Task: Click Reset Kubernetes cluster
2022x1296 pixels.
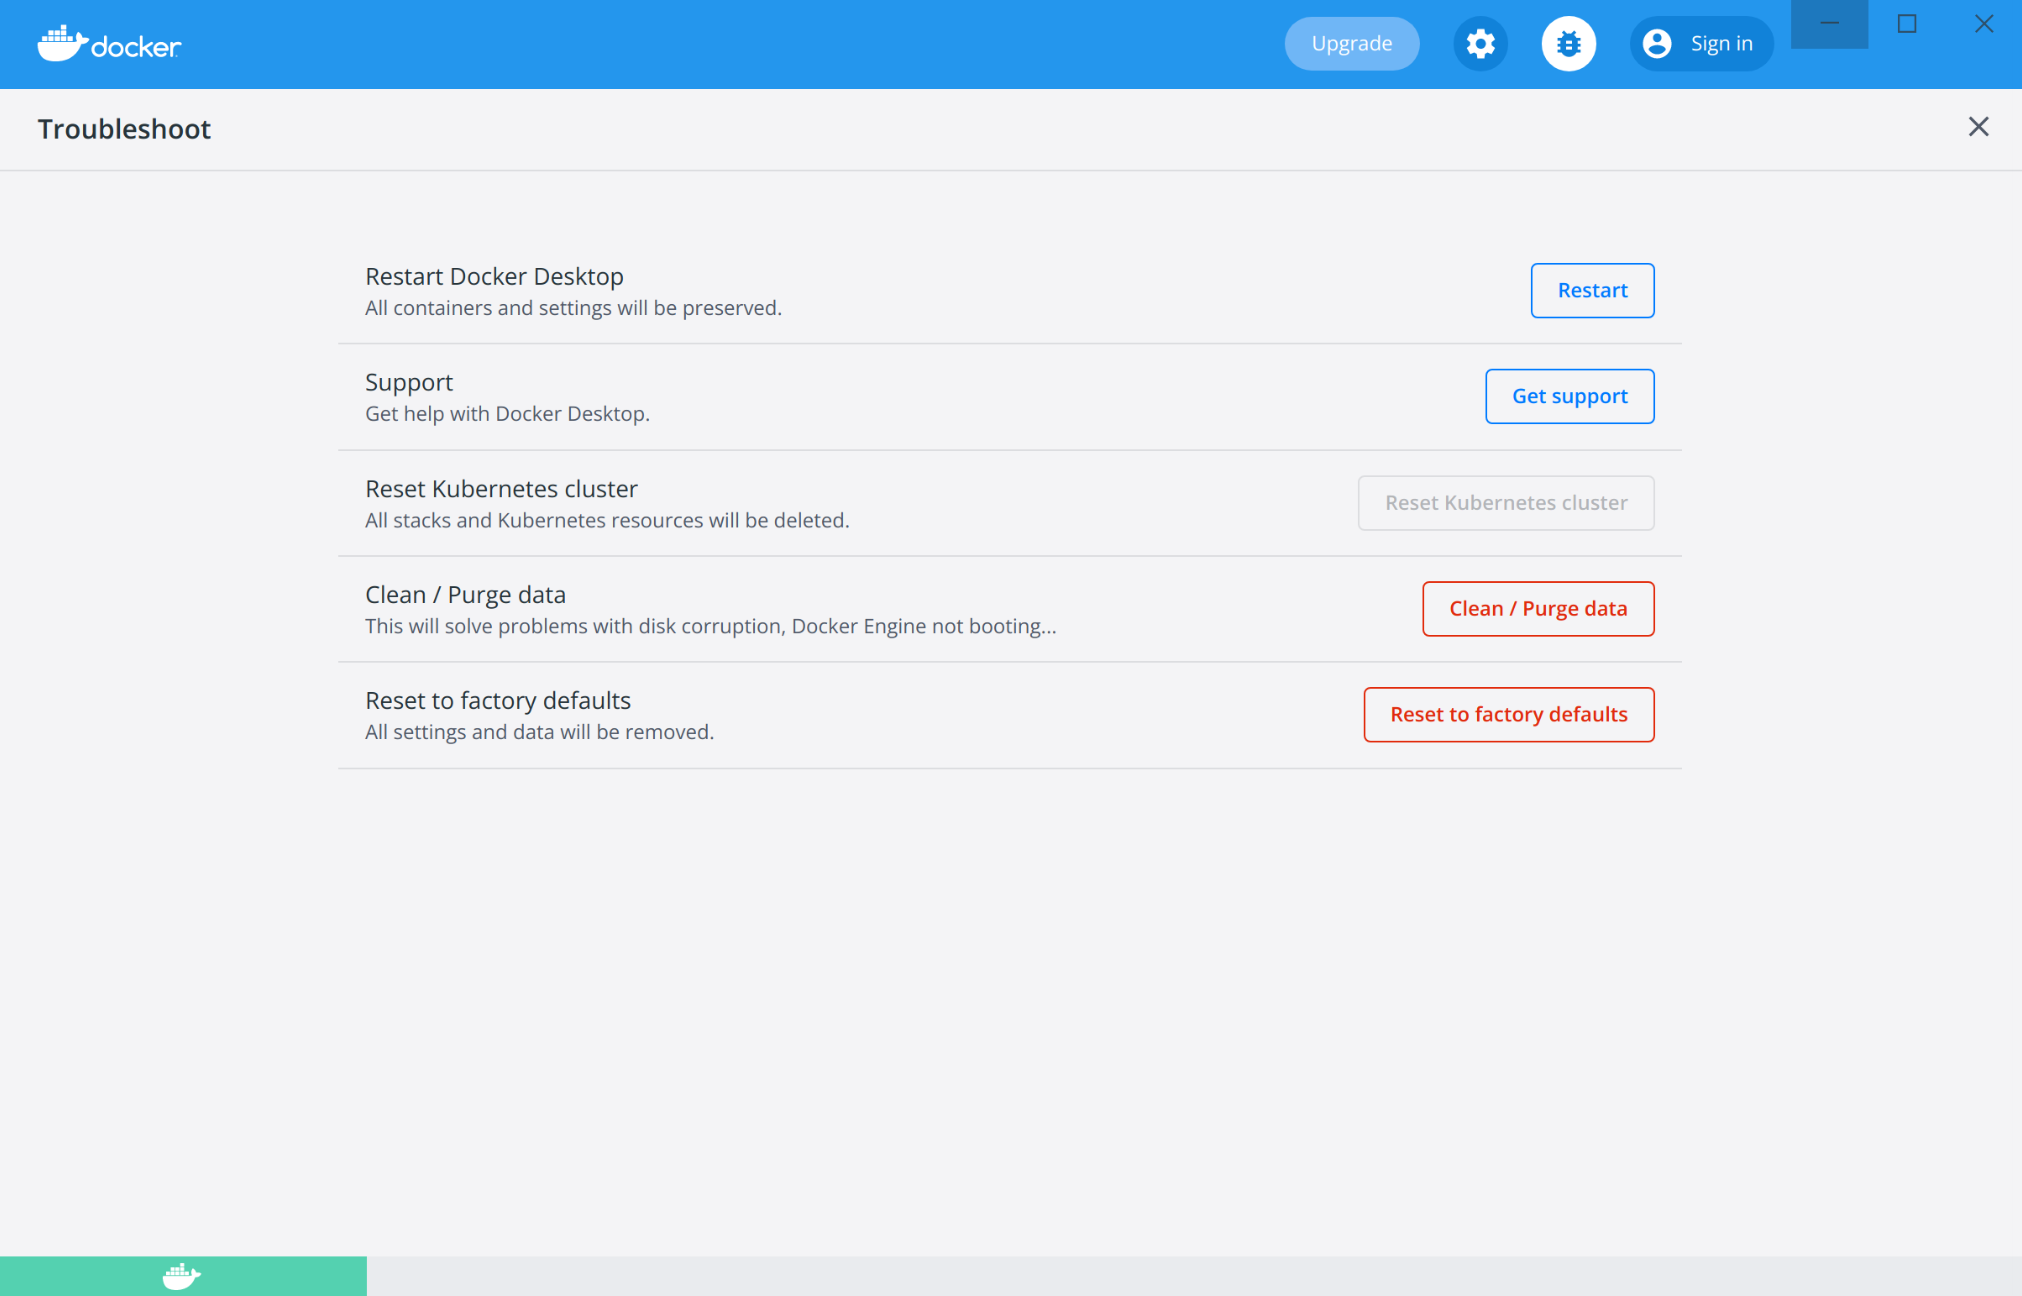Action: [x=1505, y=502]
